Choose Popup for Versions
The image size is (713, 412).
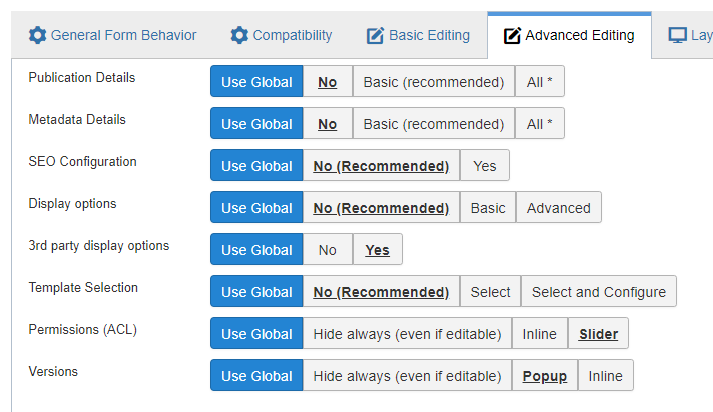[x=545, y=376]
